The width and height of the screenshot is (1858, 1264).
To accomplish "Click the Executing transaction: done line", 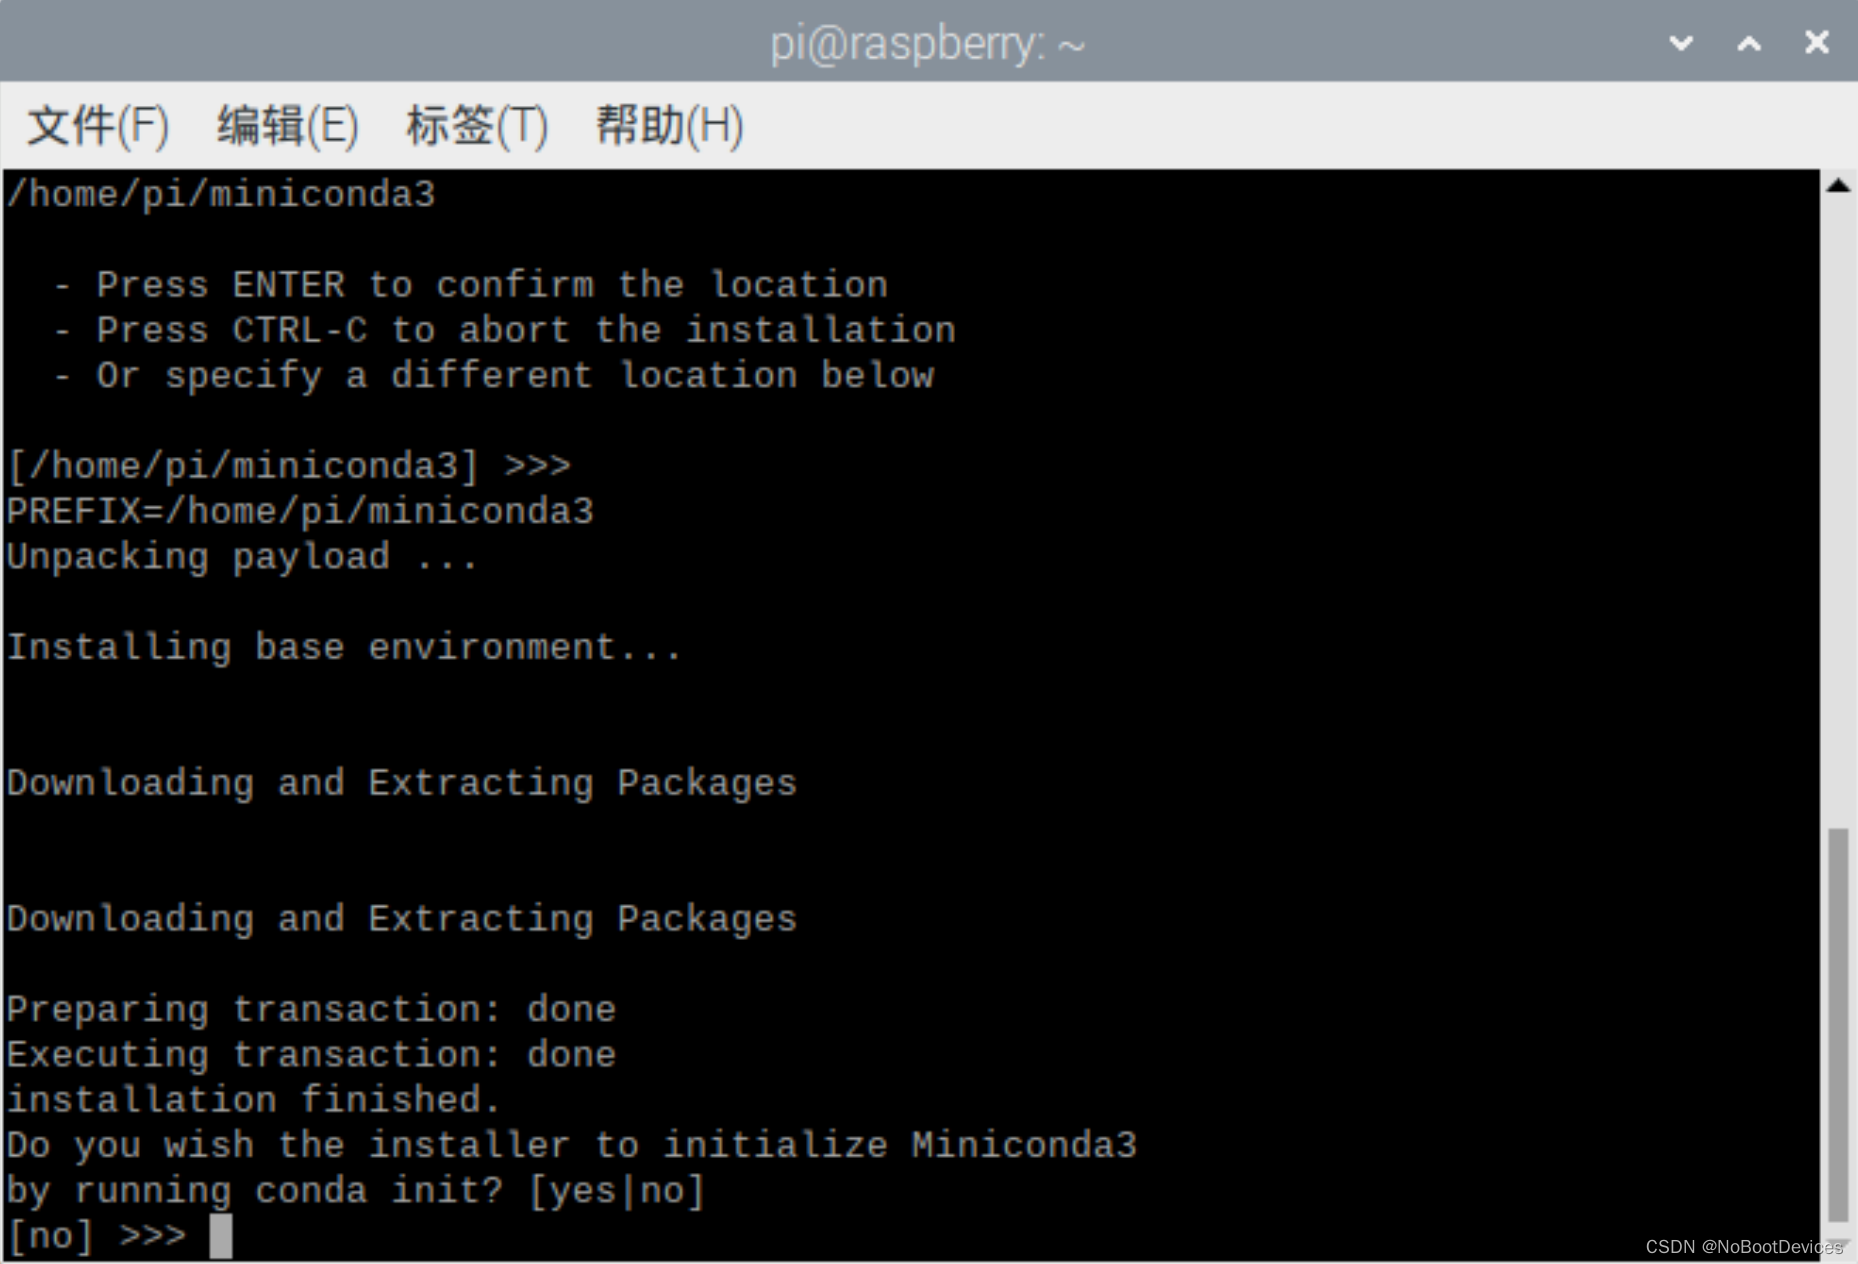I will (310, 1053).
